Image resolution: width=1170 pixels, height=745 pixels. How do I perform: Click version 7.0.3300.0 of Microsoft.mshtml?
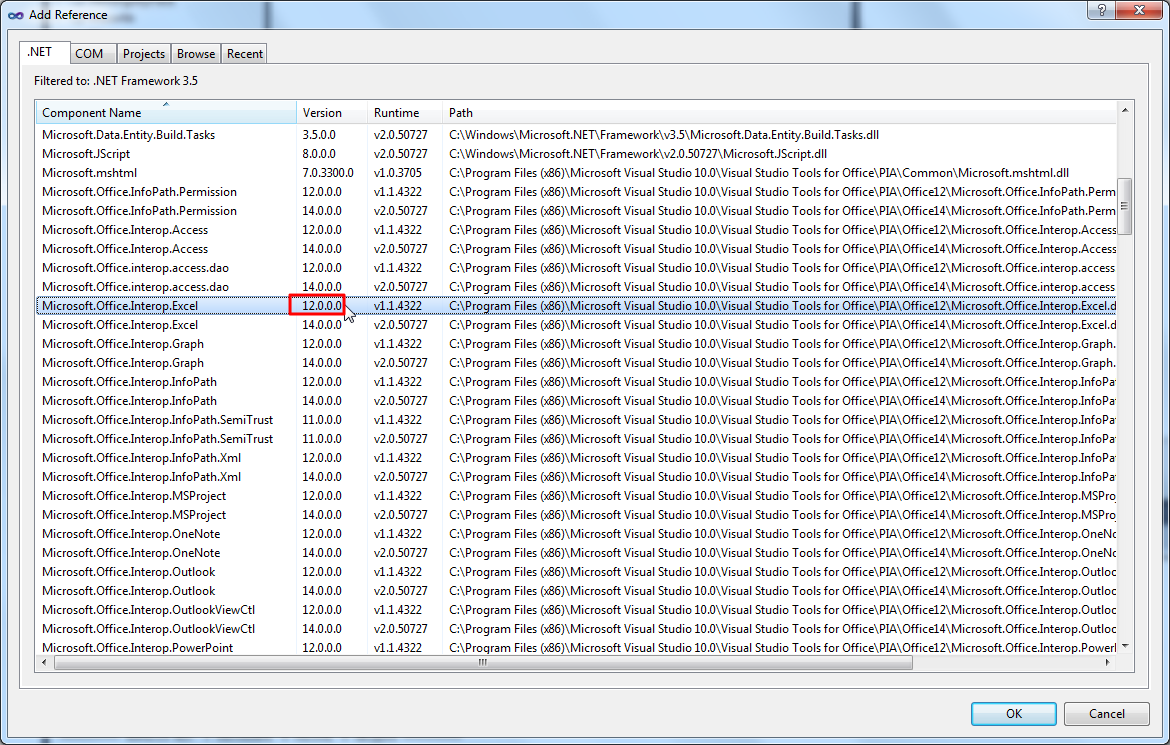point(328,173)
